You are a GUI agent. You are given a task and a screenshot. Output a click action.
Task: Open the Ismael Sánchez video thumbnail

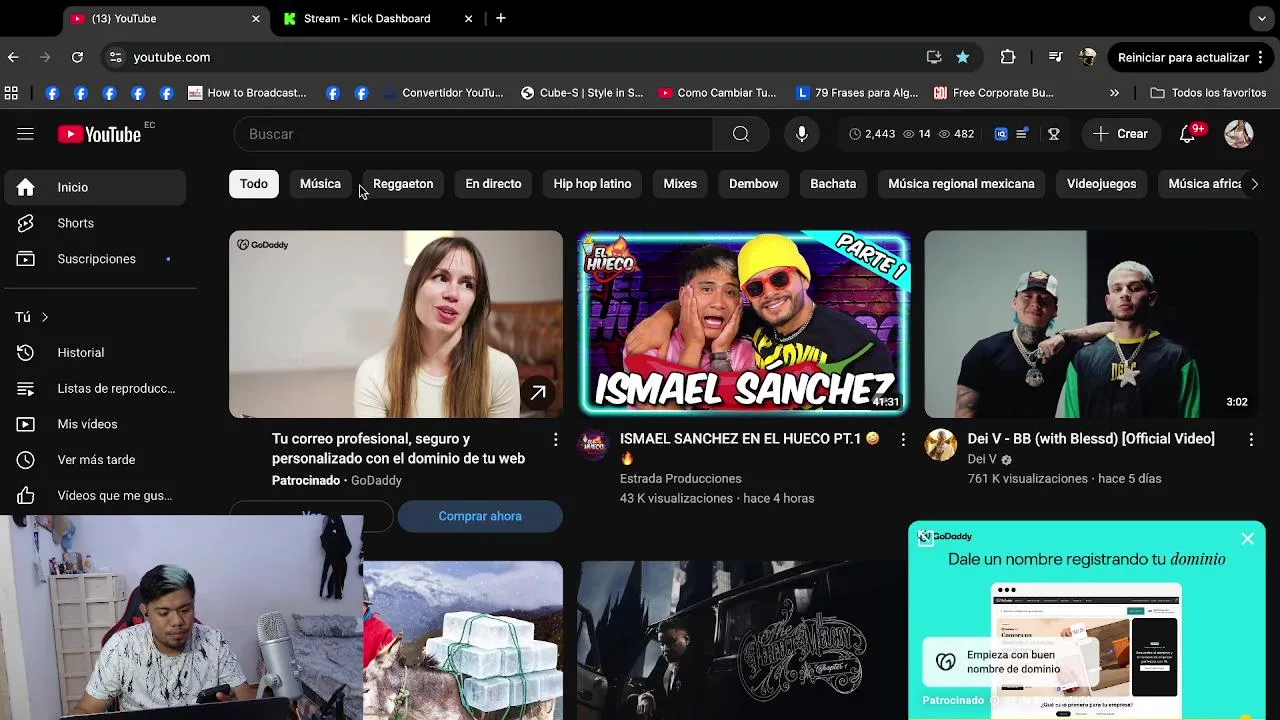click(x=743, y=324)
